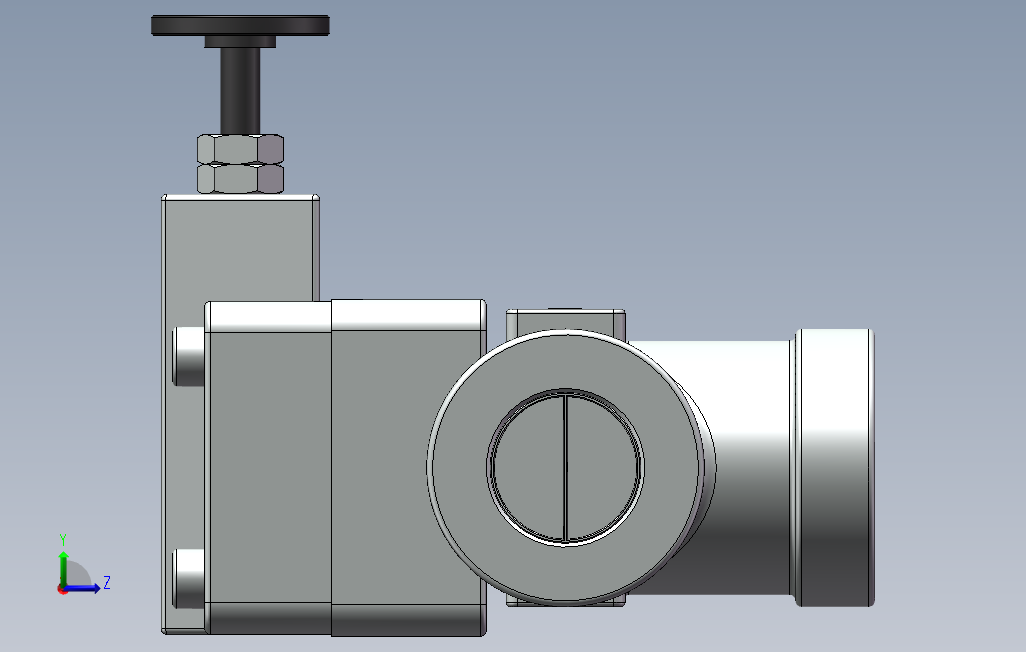Image resolution: width=1026 pixels, height=652 pixels.
Task: Click the Y label on the triad
Action: [x=63, y=540]
